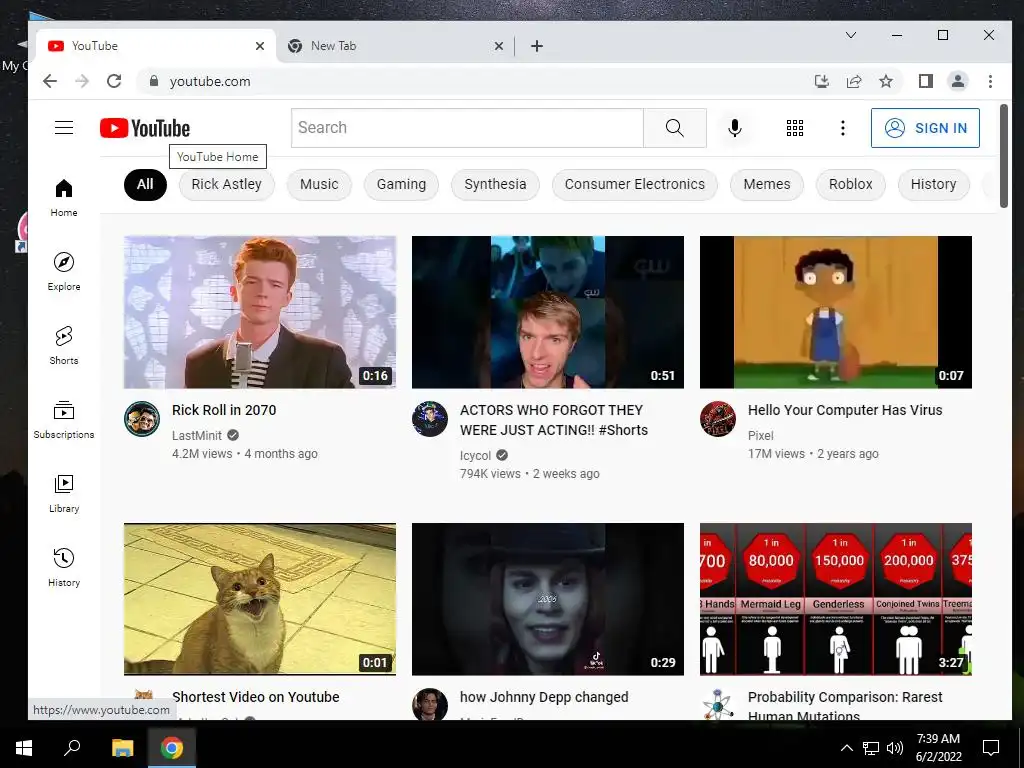Open Library in sidebar
Viewport: 1024px width, 768px height.
click(x=64, y=494)
